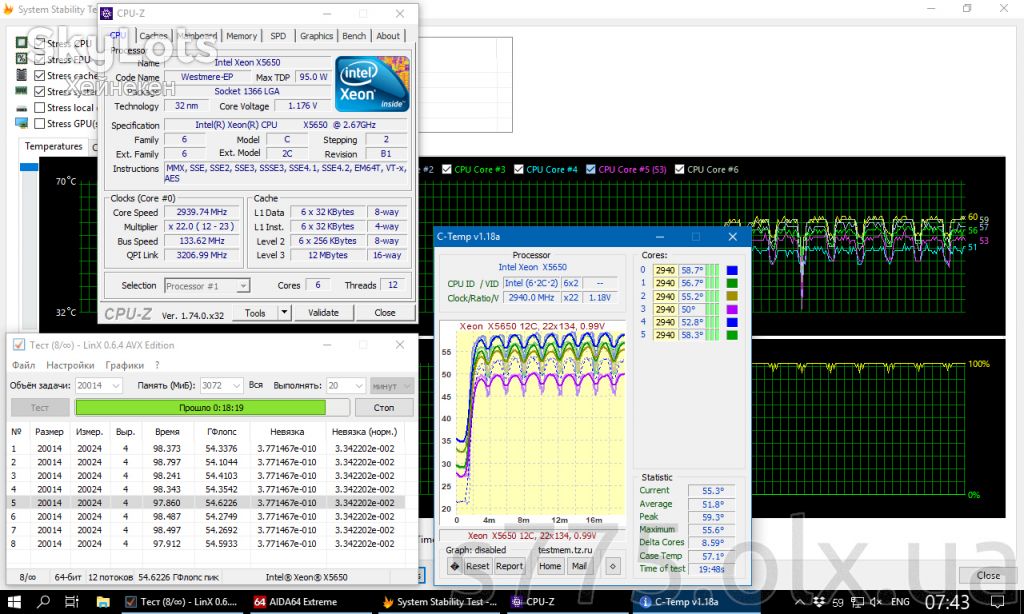This screenshot has width=1024, height=614.
Task: Open the memory dropdown showing 3072 in LinX
Action: [221, 386]
